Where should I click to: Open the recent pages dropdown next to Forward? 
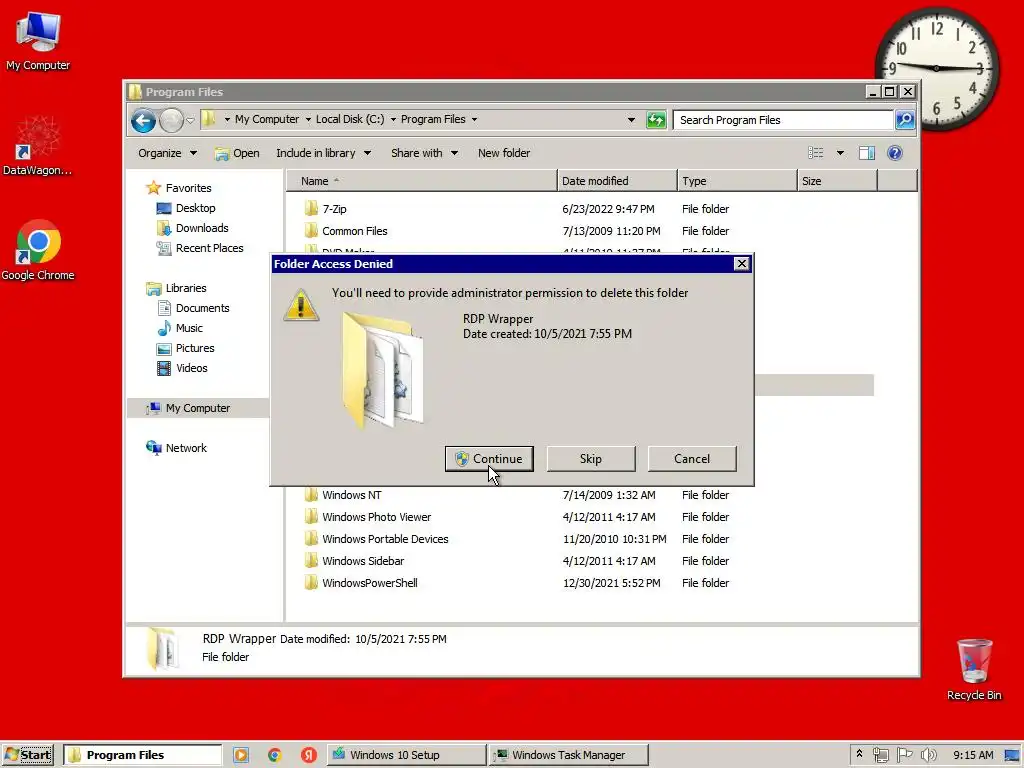pos(190,120)
